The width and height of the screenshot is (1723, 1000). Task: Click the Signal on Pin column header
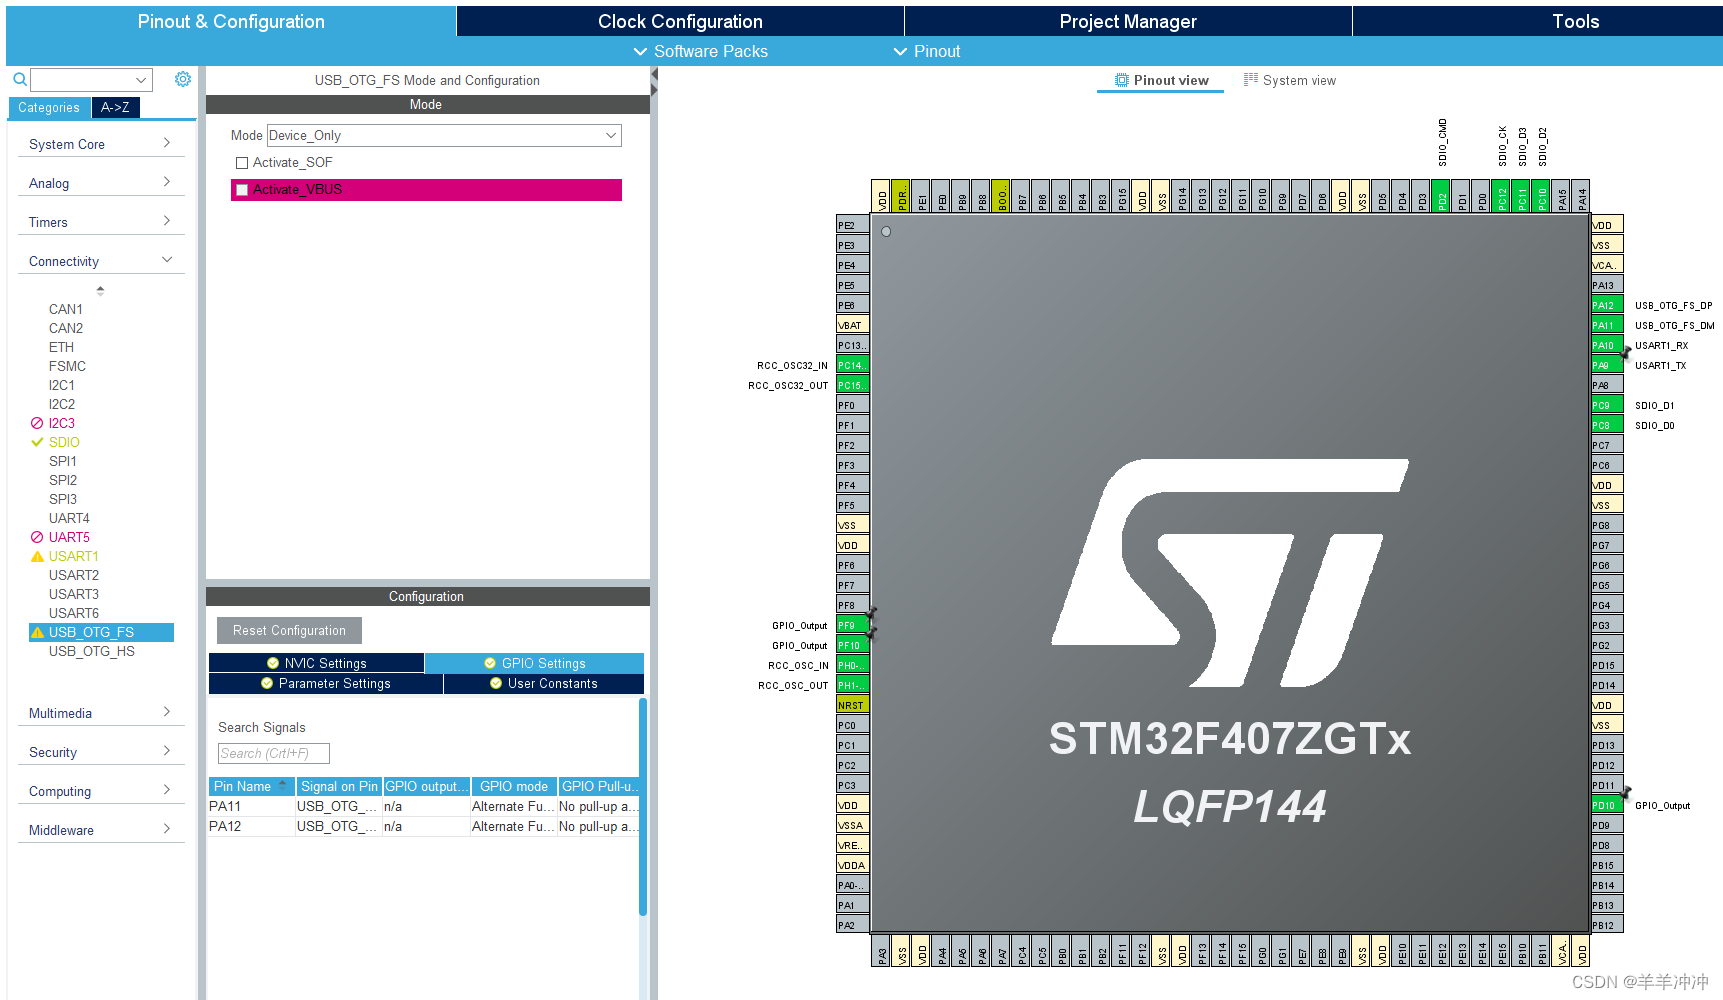point(339,786)
